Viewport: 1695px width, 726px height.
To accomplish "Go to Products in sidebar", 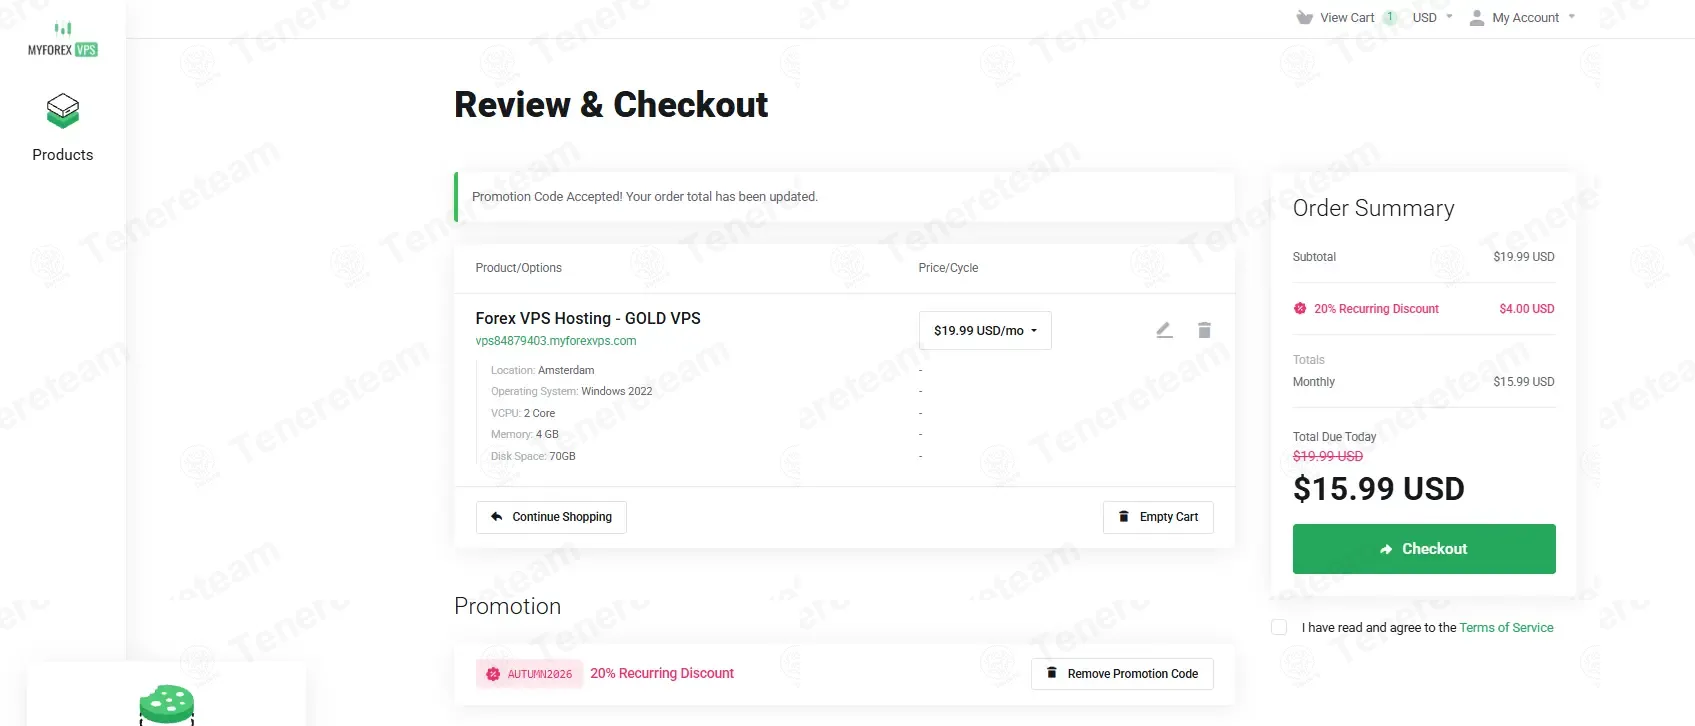I will [62, 155].
